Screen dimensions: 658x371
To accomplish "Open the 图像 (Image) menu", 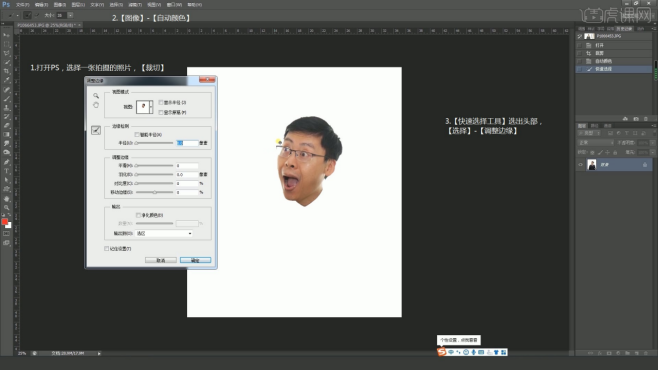I will 60,5.
